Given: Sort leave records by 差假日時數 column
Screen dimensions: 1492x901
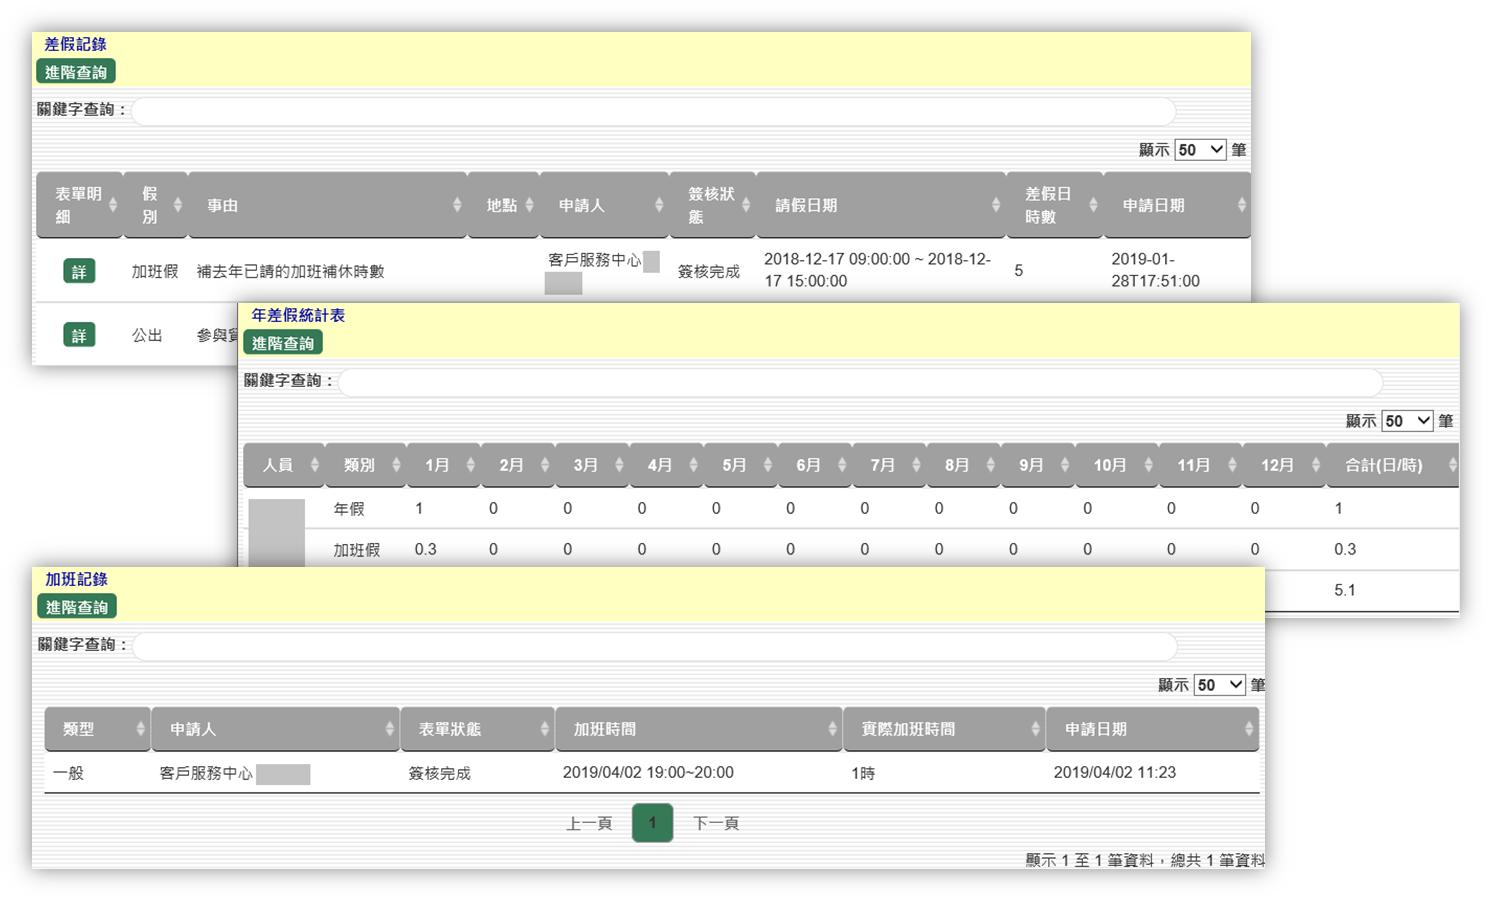Looking at the screenshot, I should click(1054, 205).
